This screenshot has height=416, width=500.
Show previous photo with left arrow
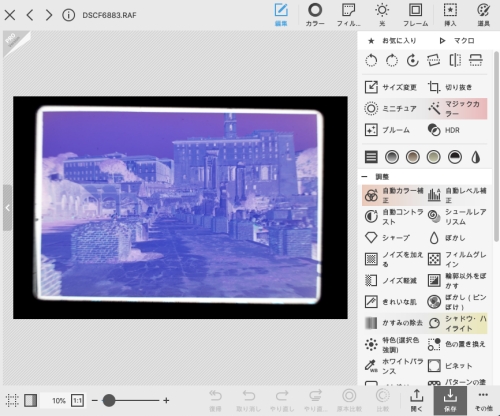[x=30, y=15]
